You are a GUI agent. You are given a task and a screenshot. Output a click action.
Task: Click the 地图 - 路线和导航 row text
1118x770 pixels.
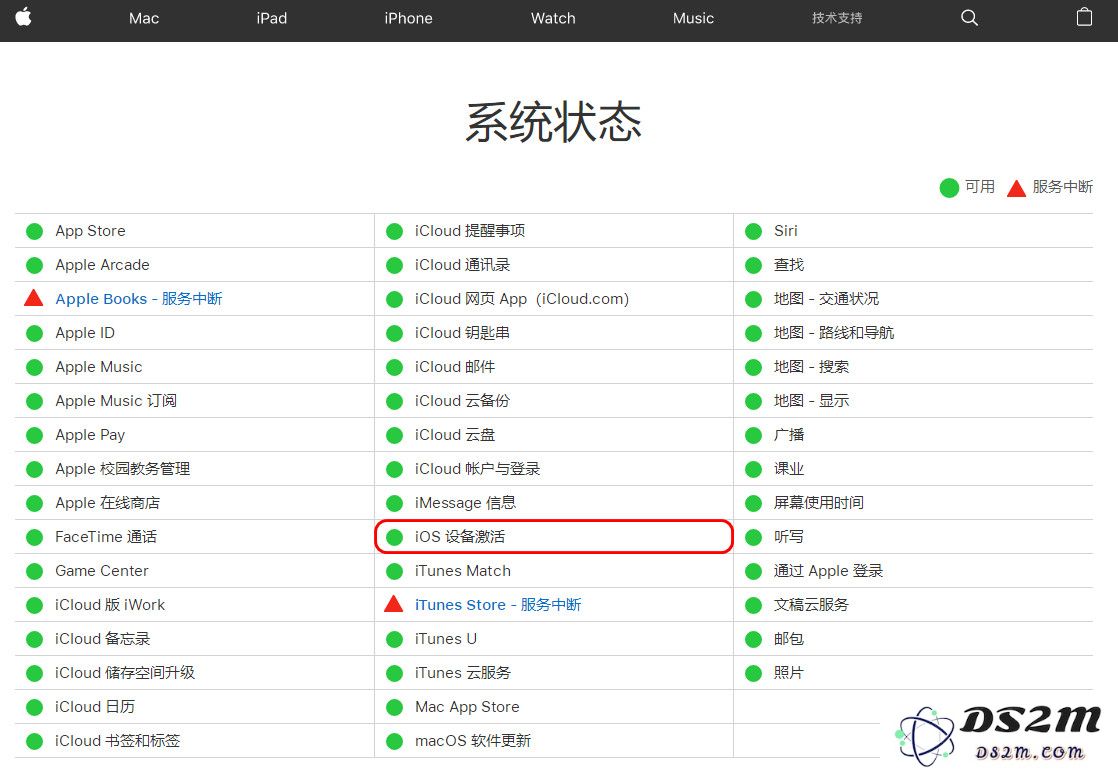(834, 332)
